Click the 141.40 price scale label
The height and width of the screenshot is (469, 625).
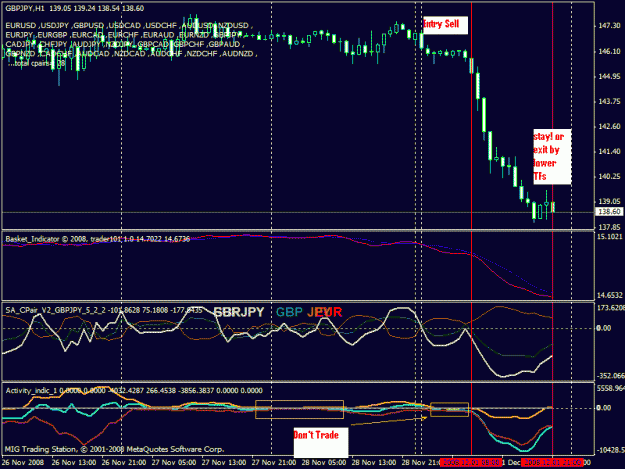[609, 152]
